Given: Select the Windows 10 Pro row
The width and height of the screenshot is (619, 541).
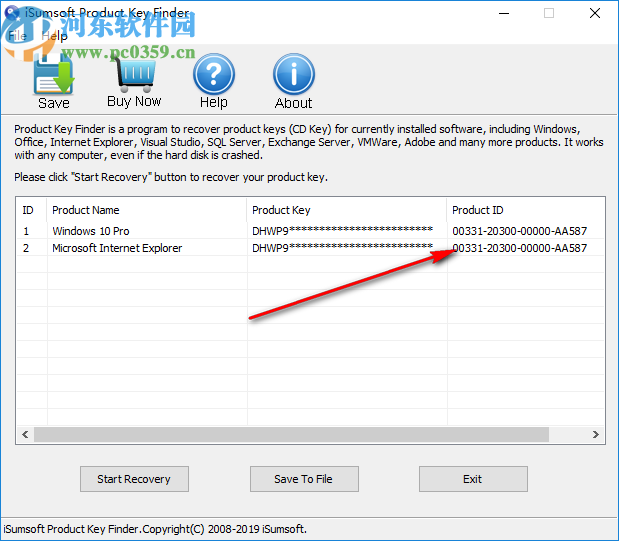Looking at the screenshot, I should pyautogui.click(x=310, y=231).
